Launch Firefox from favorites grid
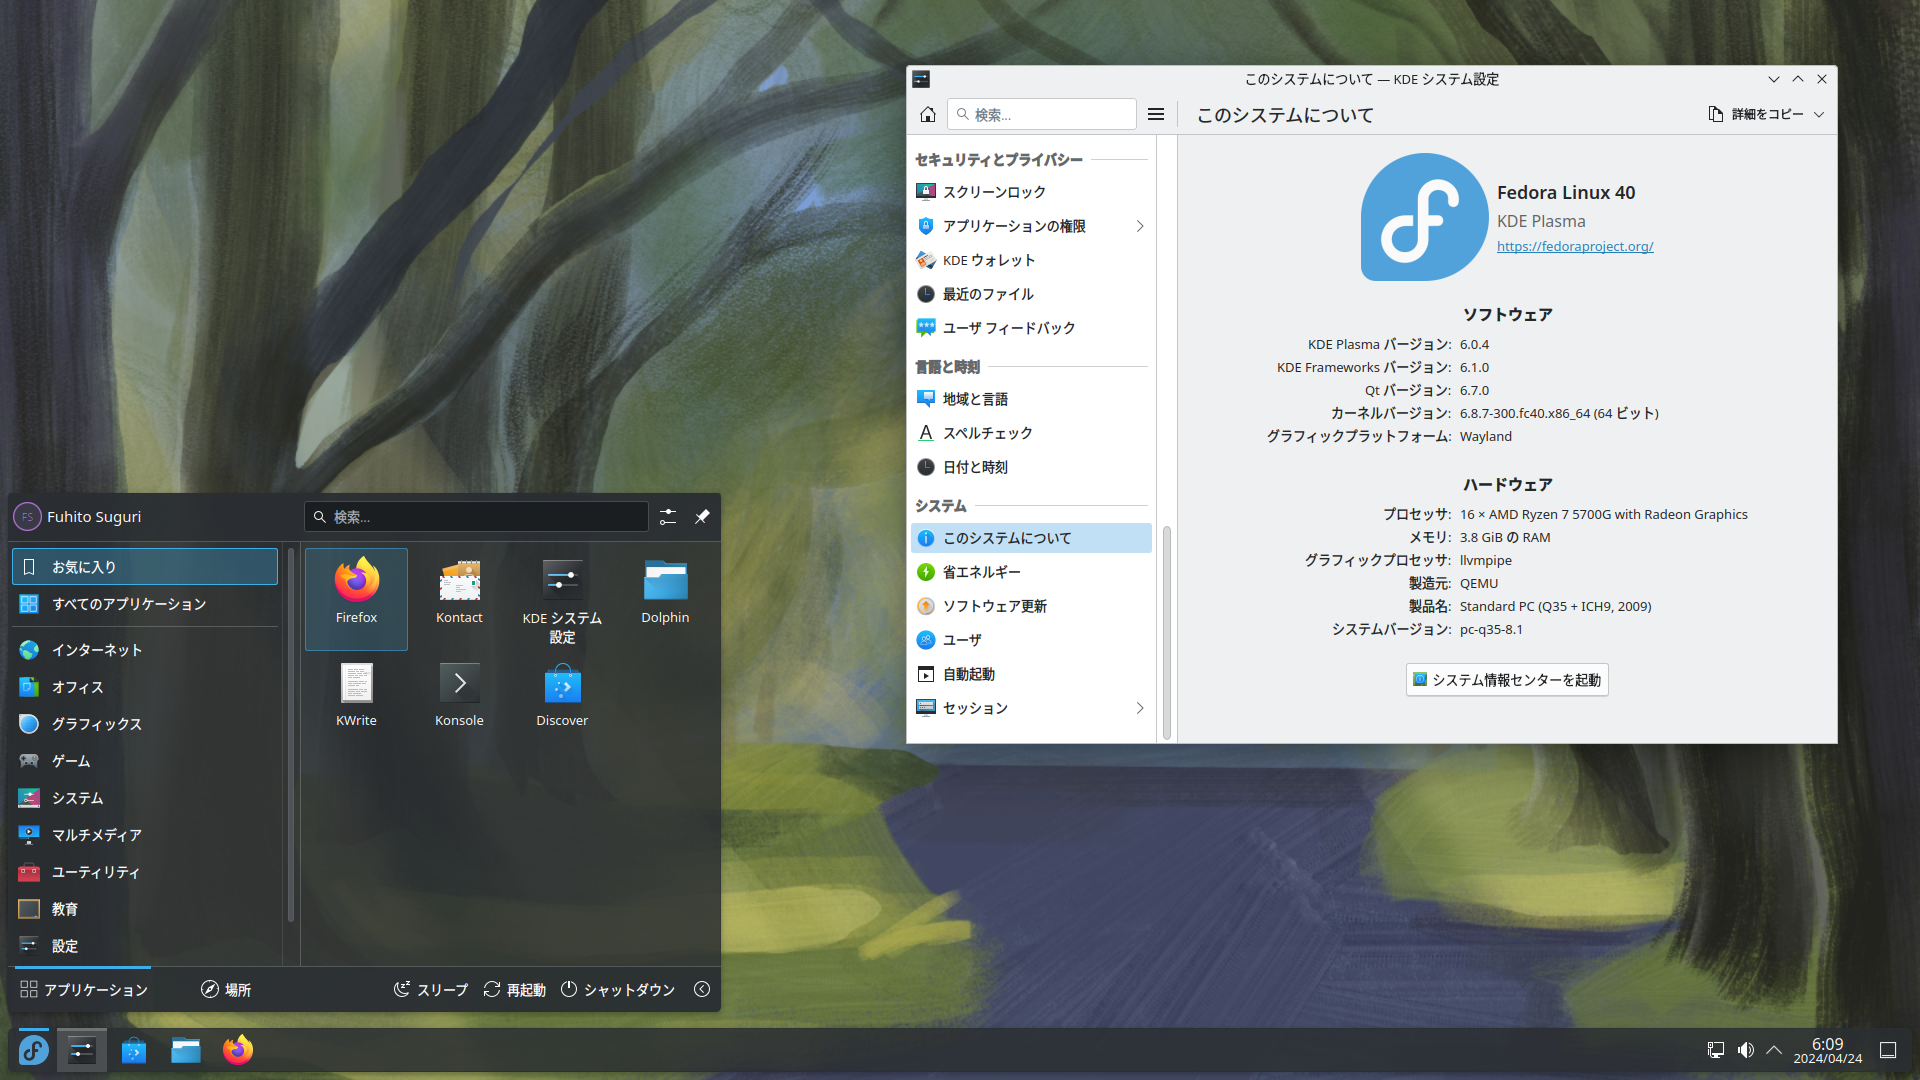 coord(356,583)
